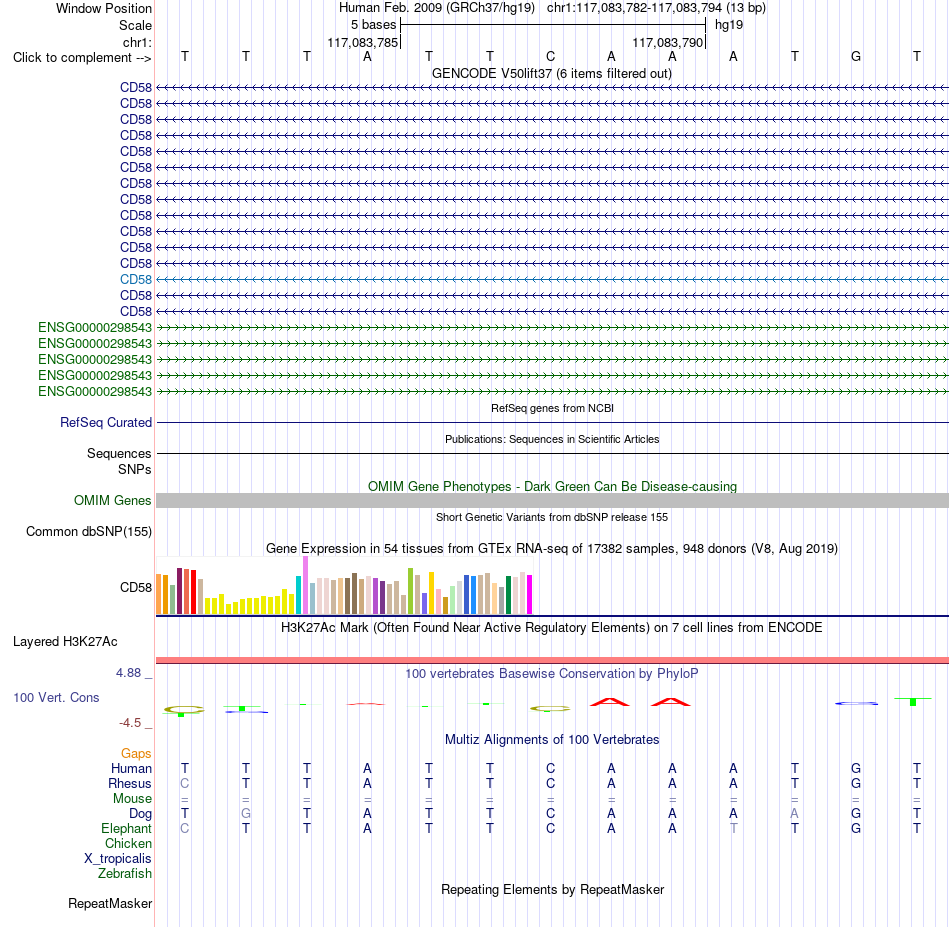Open 'Multiz Alignments of 100 Vertebrates' title
The height and width of the screenshot is (927, 950).
(552, 740)
